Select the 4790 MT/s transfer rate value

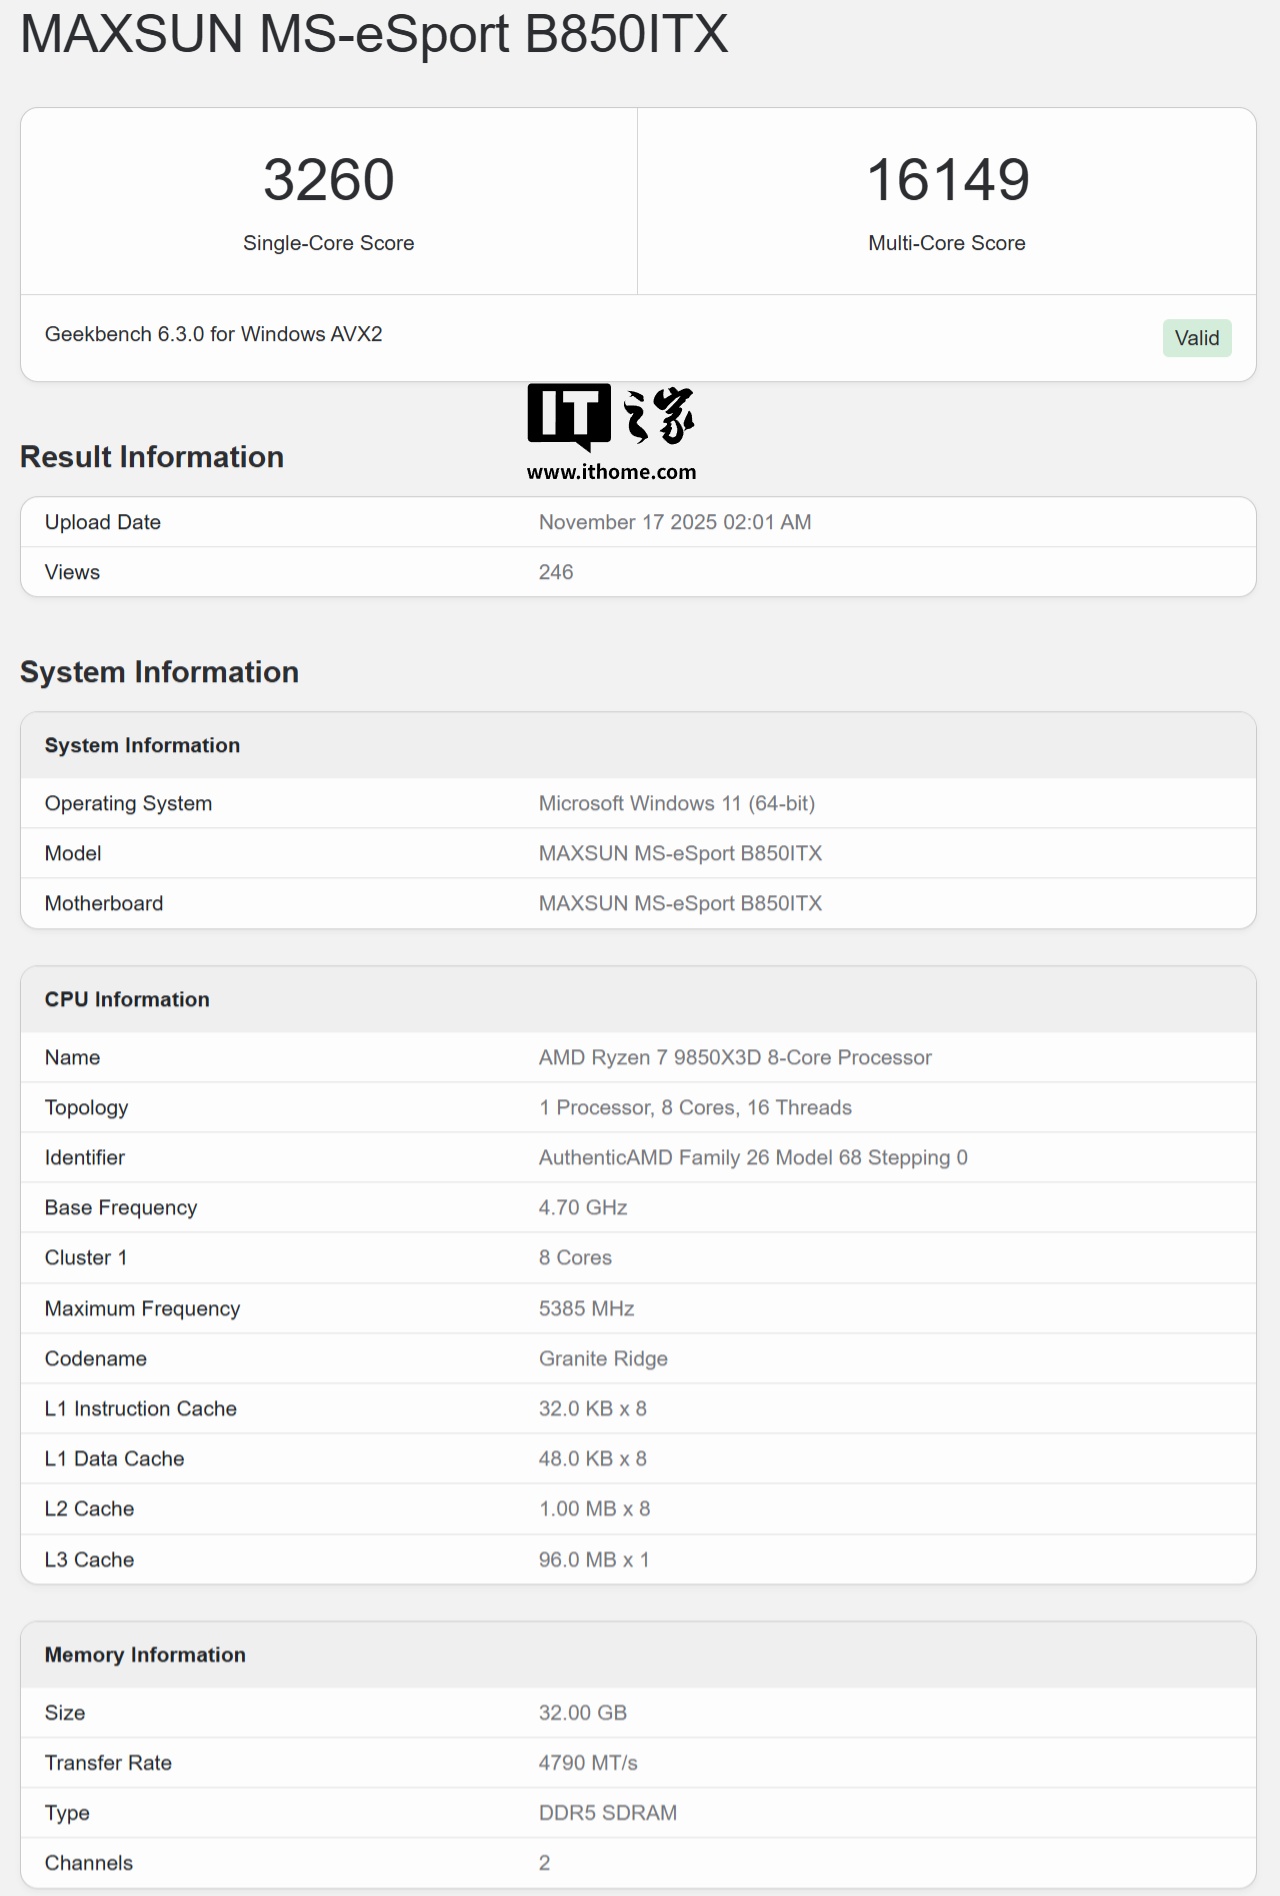tap(588, 1762)
